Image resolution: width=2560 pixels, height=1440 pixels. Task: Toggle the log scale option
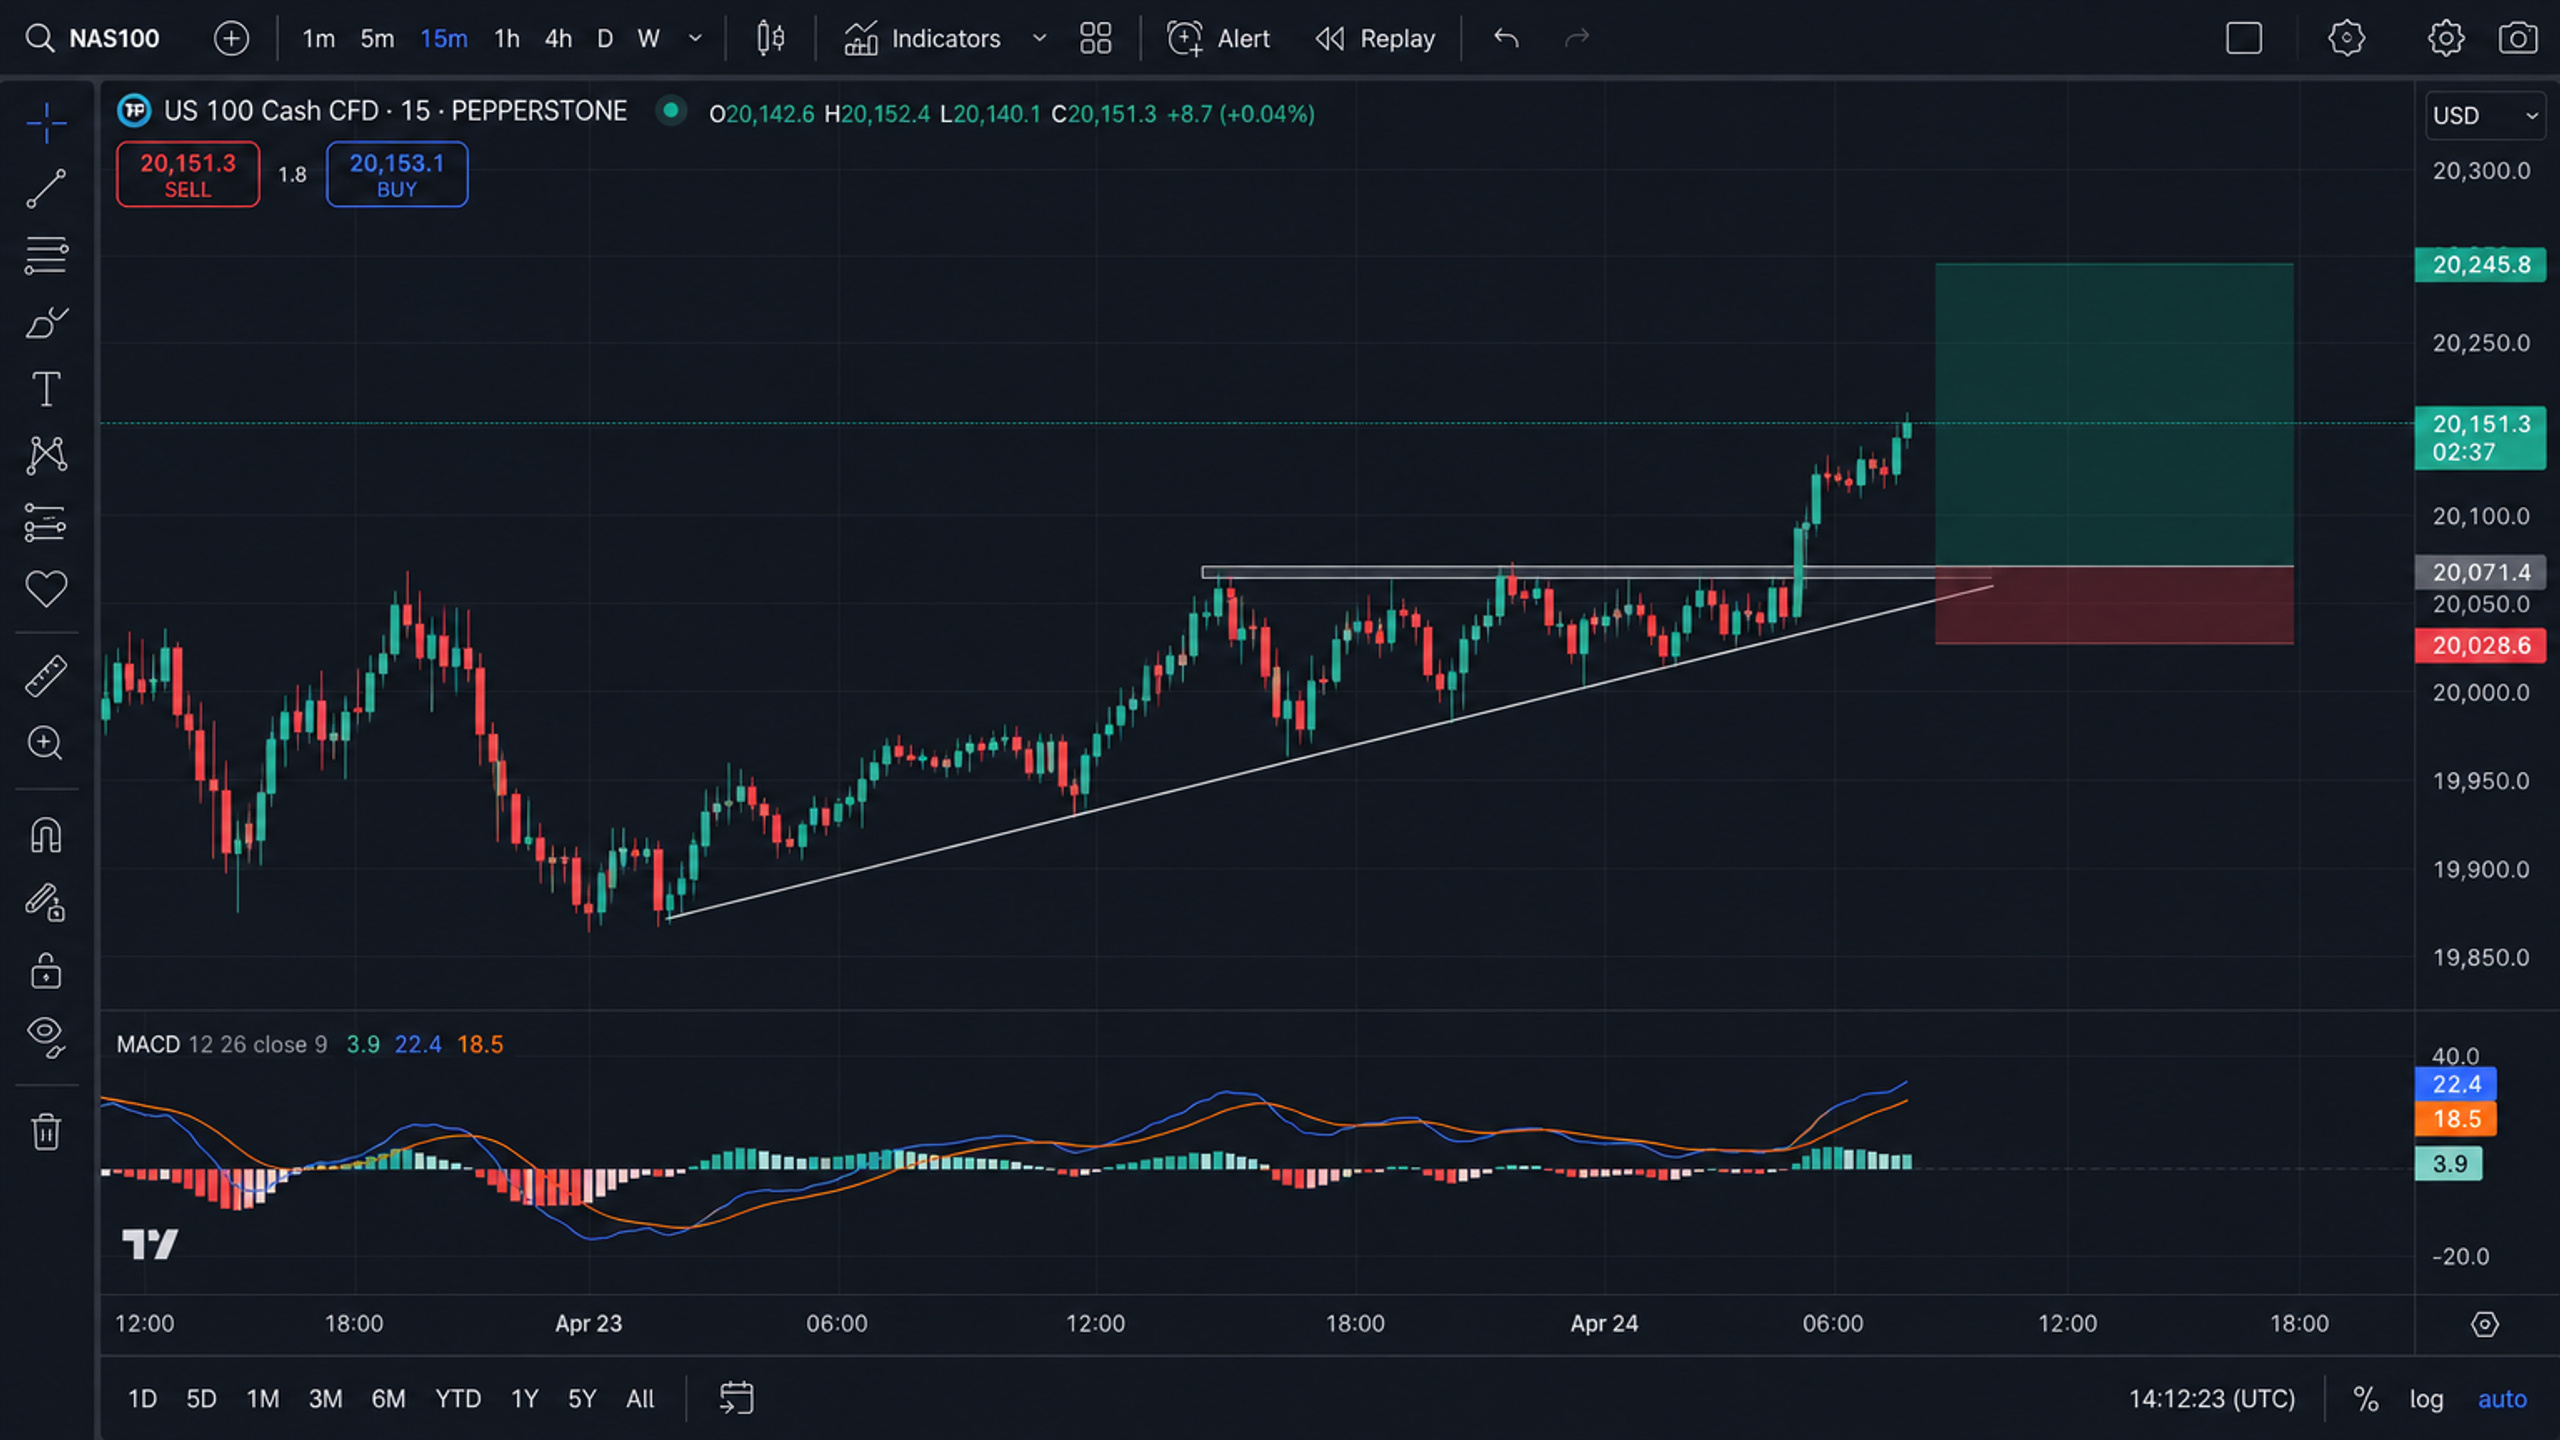2426,1399
